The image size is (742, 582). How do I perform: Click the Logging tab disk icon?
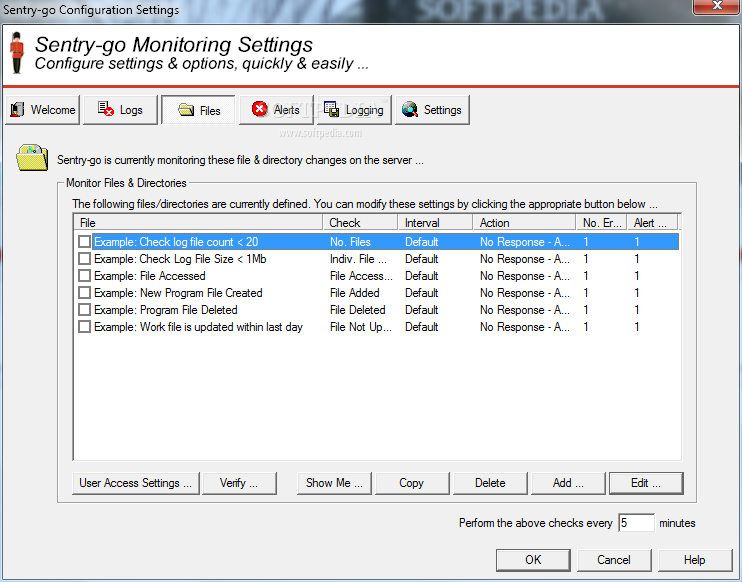click(331, 109)
